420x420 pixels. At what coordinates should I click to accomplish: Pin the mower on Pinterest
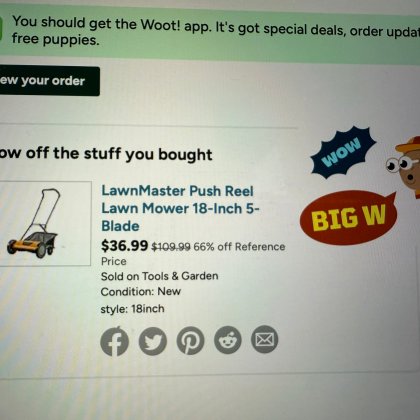[x=190, y=341]
